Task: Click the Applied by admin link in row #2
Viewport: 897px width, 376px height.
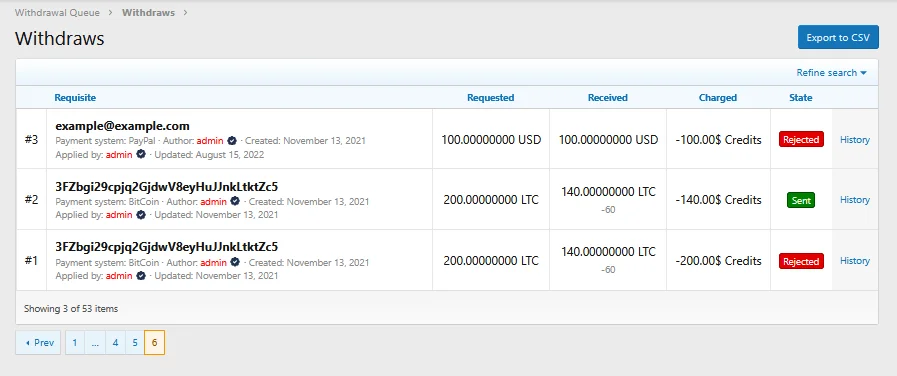Action: coord(119,215)
